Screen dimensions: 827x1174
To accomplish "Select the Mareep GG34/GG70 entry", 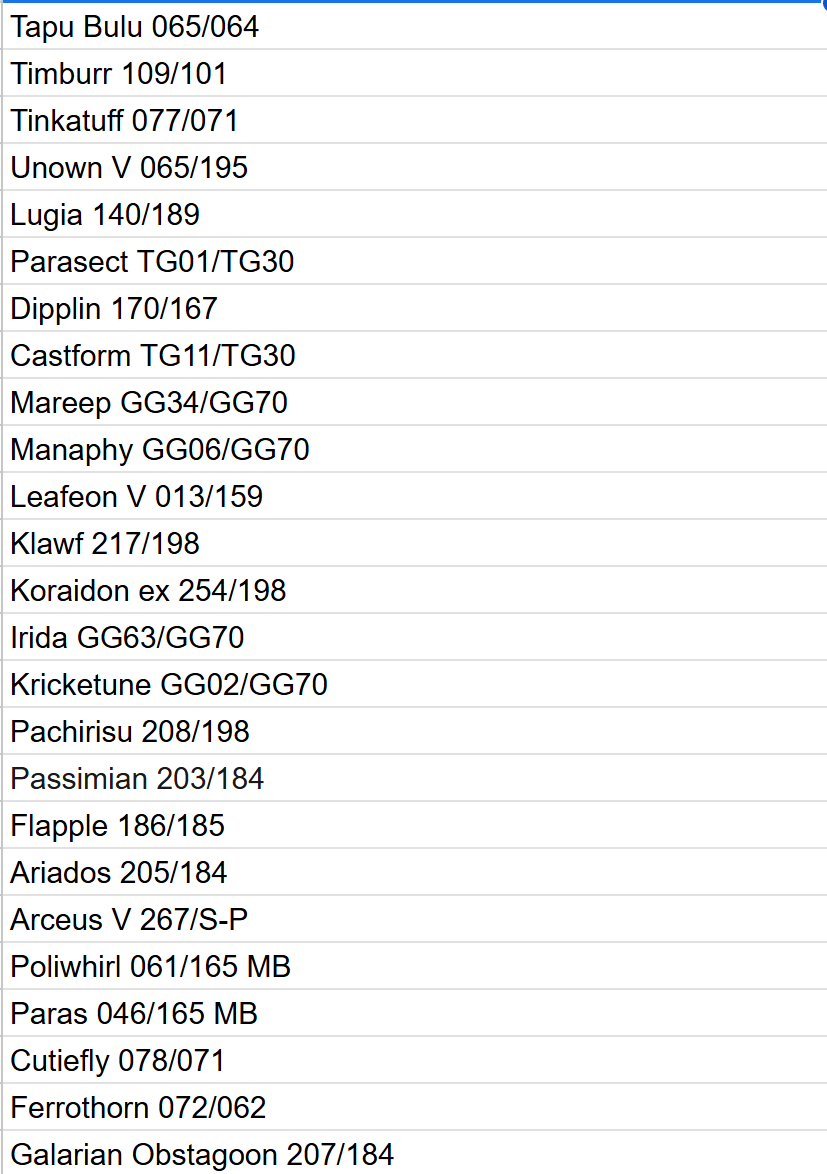I will [x=149, y=403].
